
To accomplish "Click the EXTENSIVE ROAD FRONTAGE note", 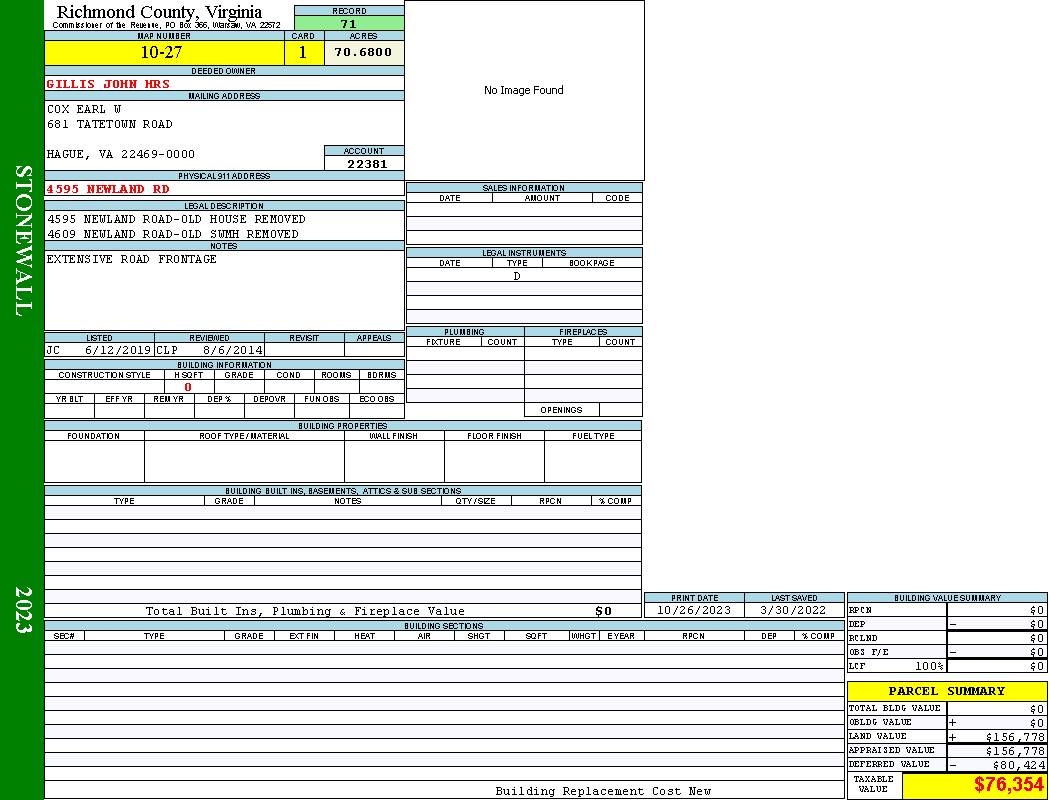I will (131, 259).
